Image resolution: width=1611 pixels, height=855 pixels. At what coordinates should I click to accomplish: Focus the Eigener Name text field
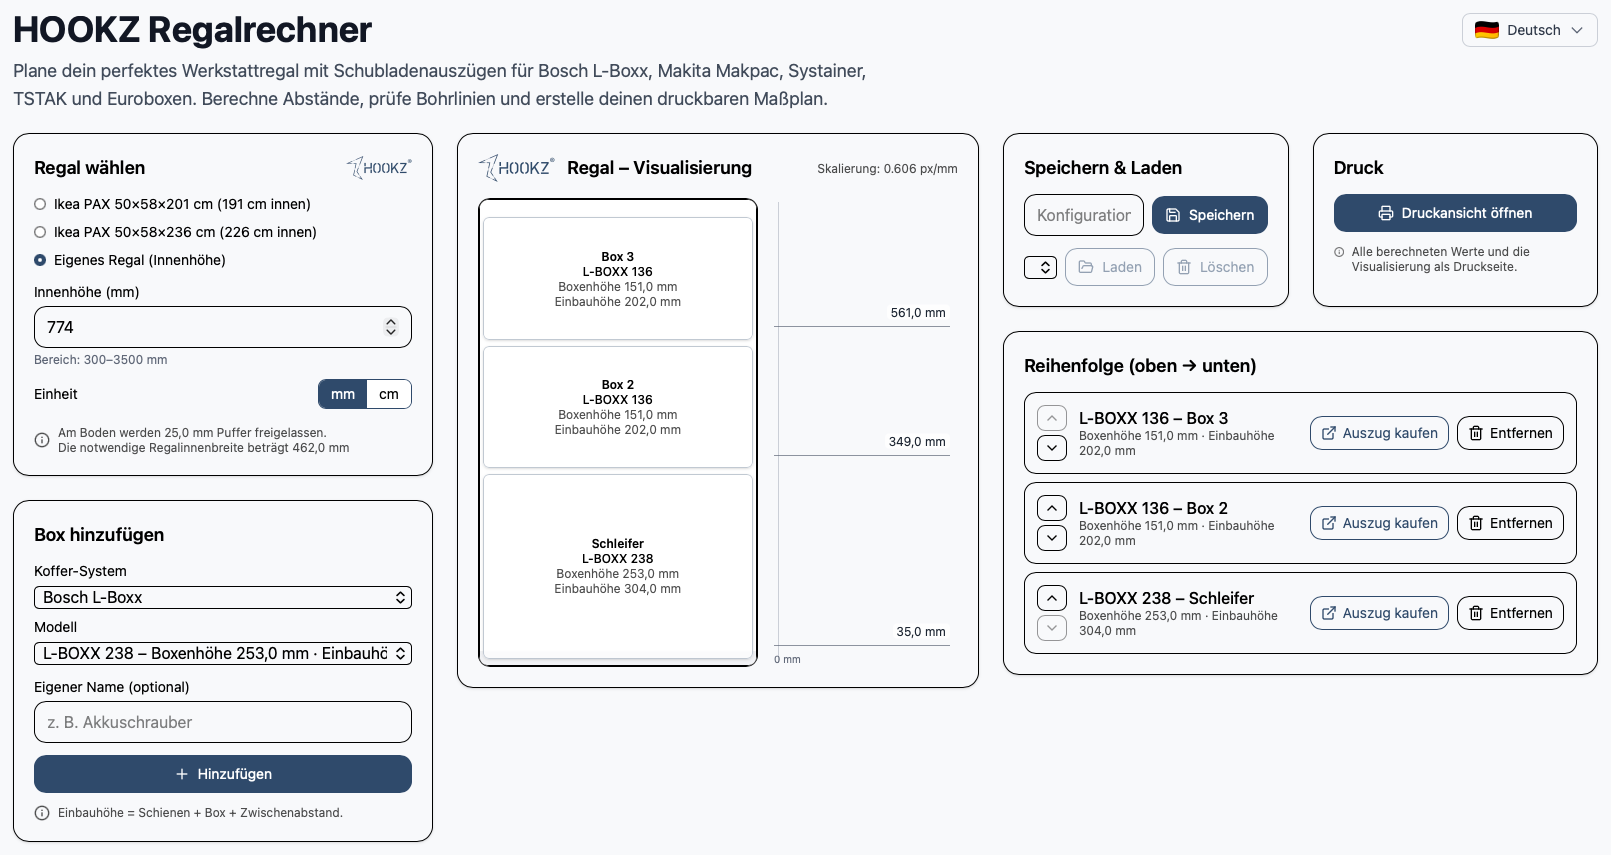coord(222,722)
